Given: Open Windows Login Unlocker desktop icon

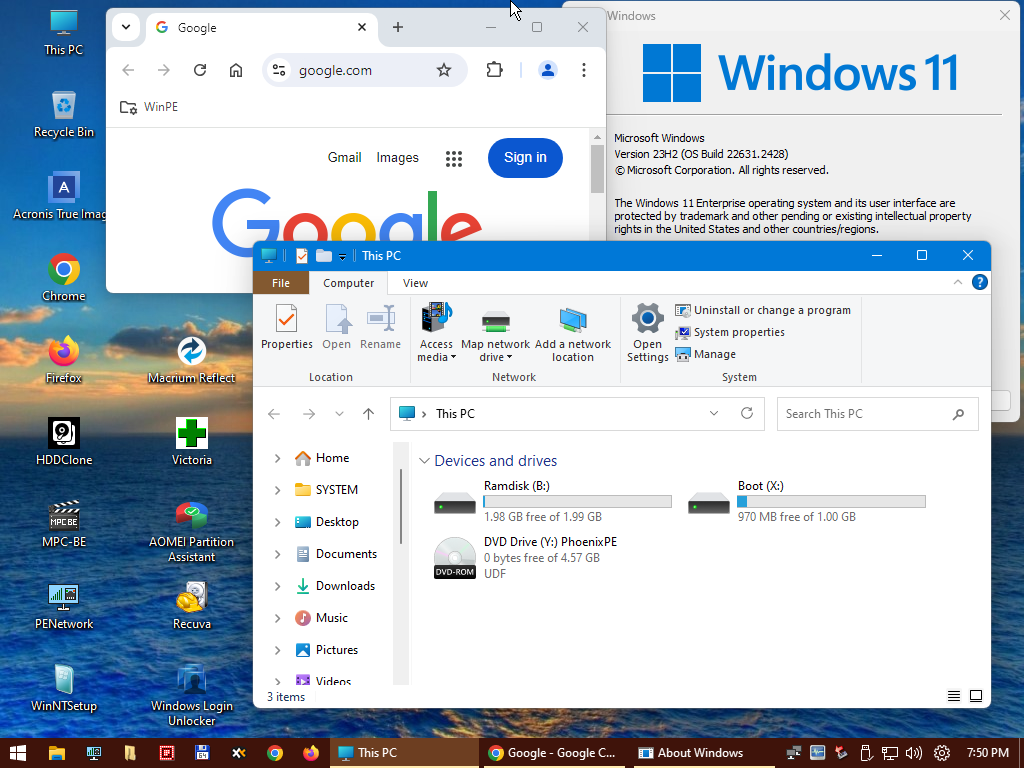Looking at the screenshot, I should (191, 696).
